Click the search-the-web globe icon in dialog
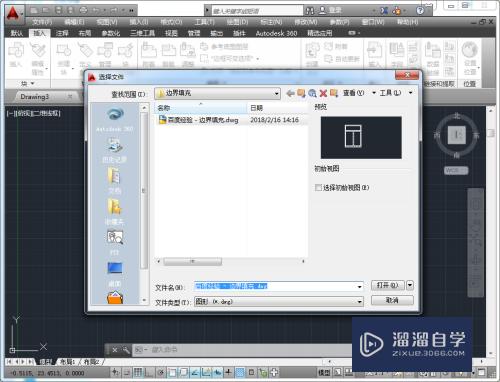500x382 pixels. click(x=312, y=93)
